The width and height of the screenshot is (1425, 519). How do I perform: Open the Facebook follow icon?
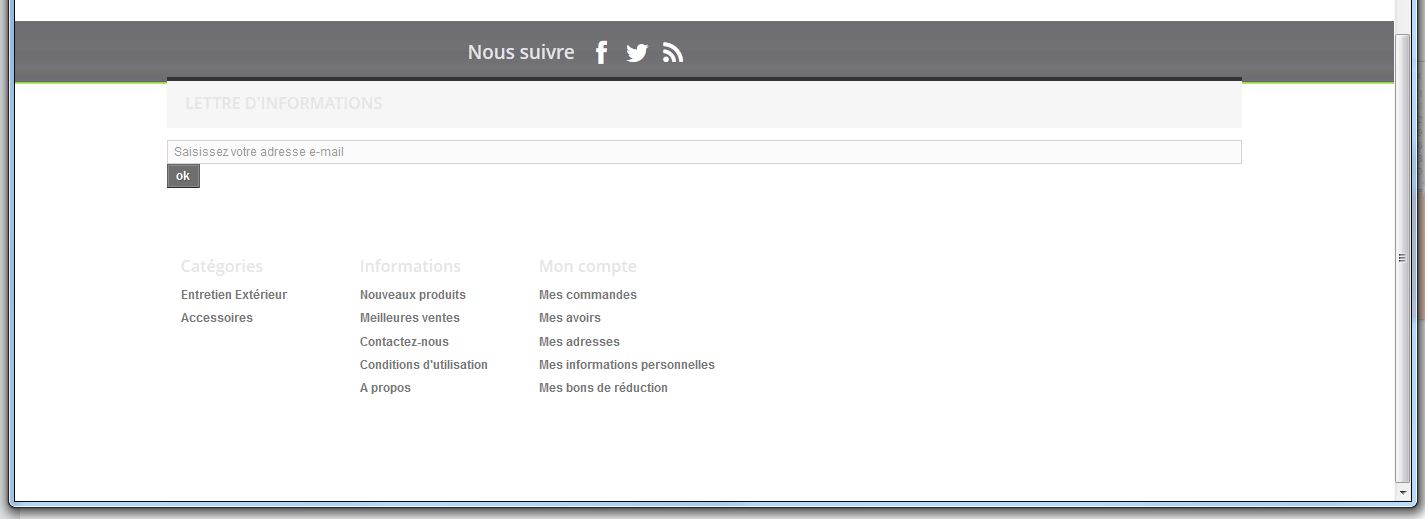601,53
